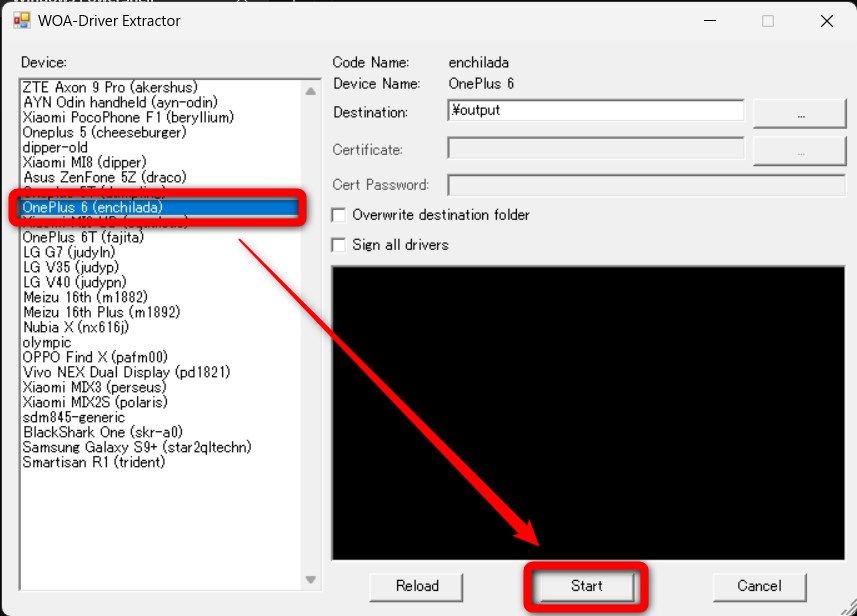Select Xiaomi PocoPhone F1 (beryllium)
The image size is (857, 616).
[x=128, y=118]
